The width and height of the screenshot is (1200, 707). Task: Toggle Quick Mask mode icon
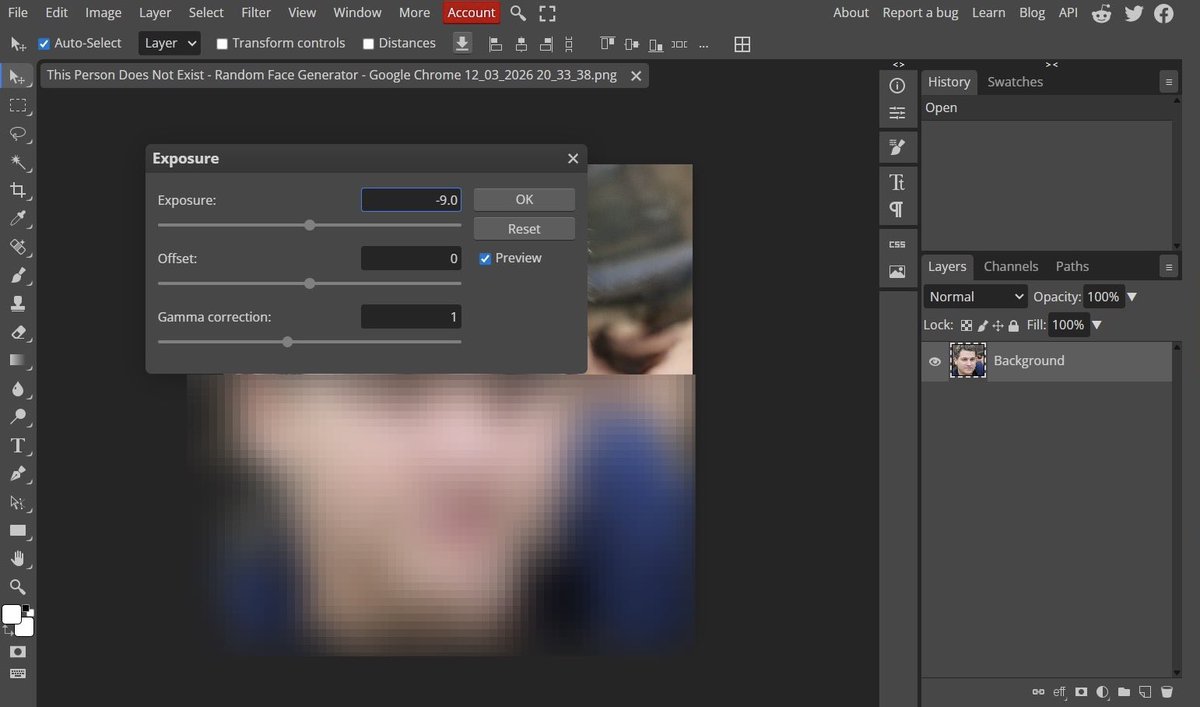pos(18,651)
